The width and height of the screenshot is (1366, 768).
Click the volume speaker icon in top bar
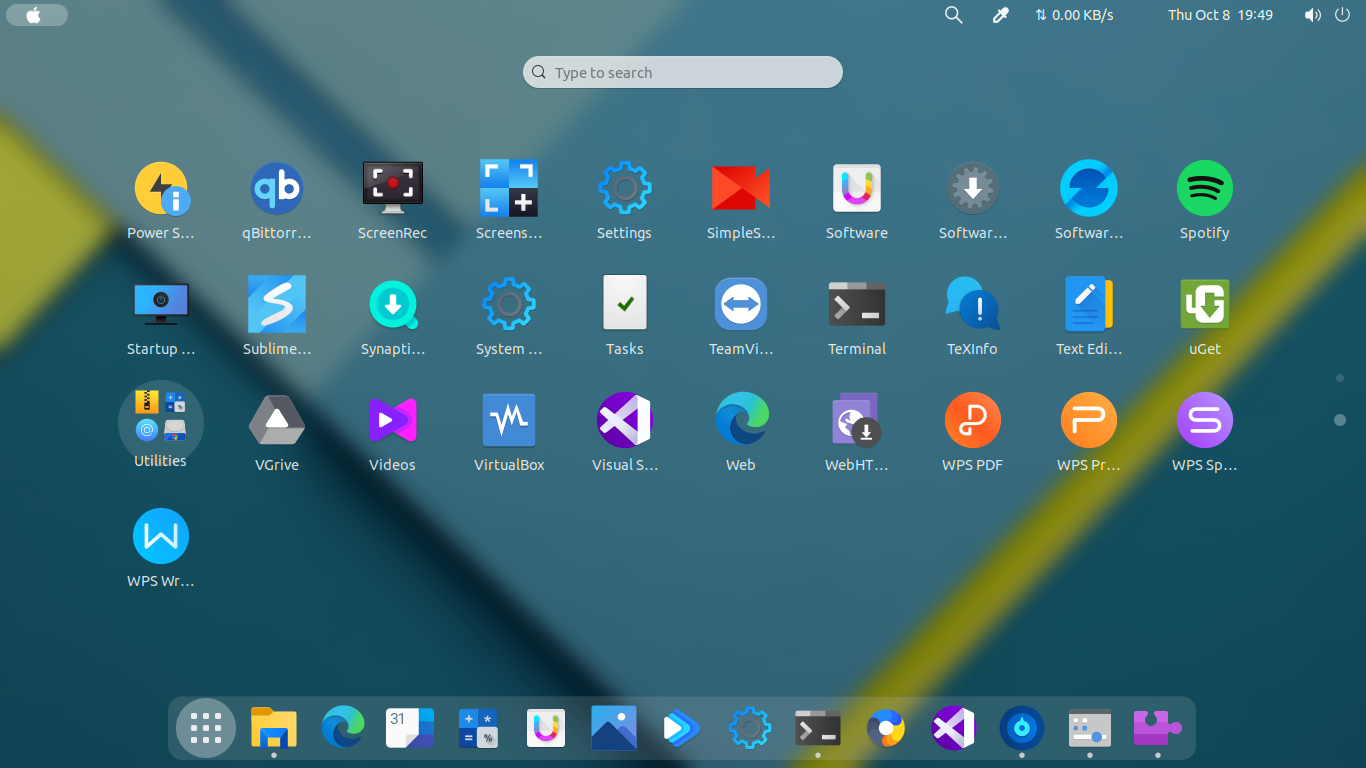coord(1313,15)
